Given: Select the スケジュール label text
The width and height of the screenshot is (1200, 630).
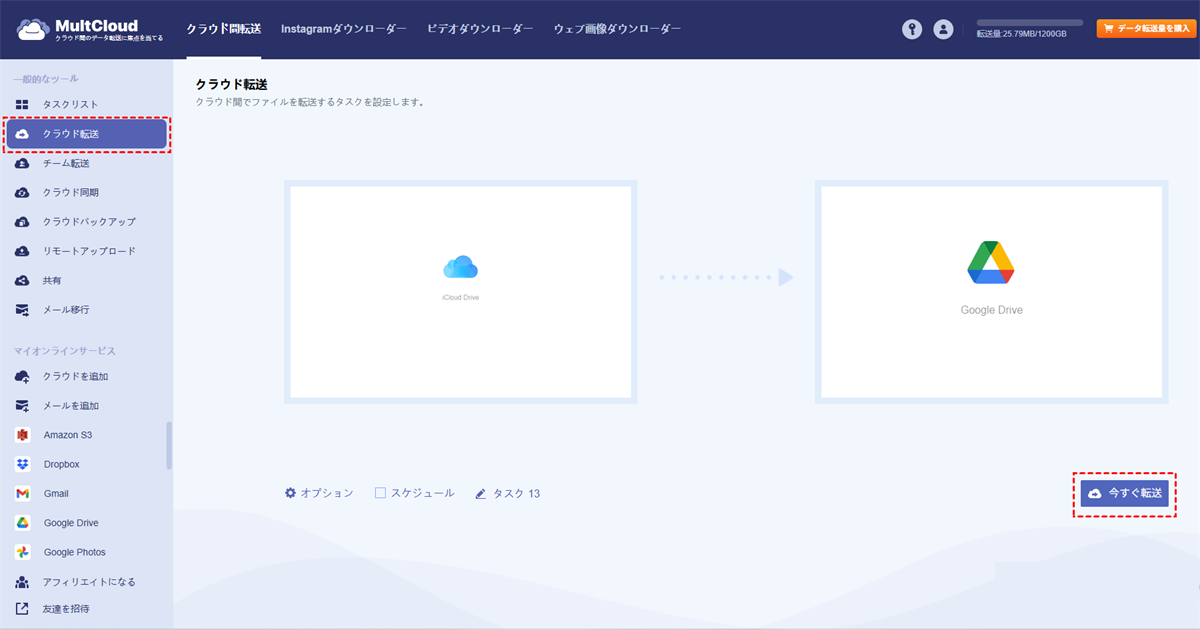Looking at the screenshot, I should pos(422,493).
